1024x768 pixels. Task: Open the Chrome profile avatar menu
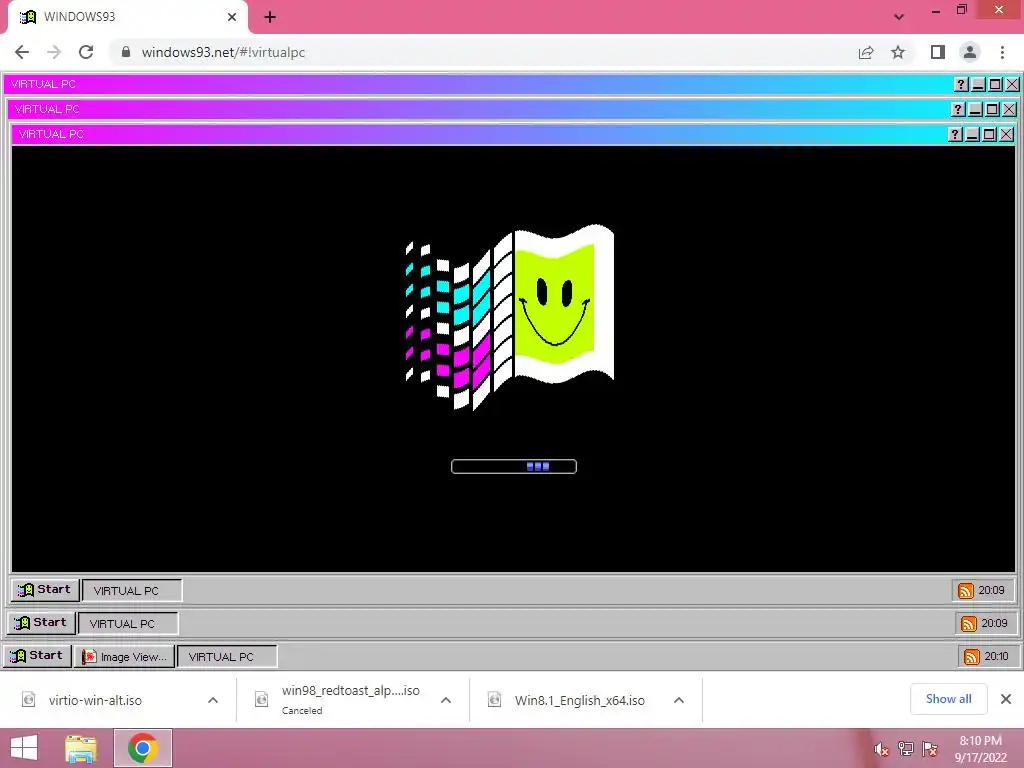(x=970, y=52)
